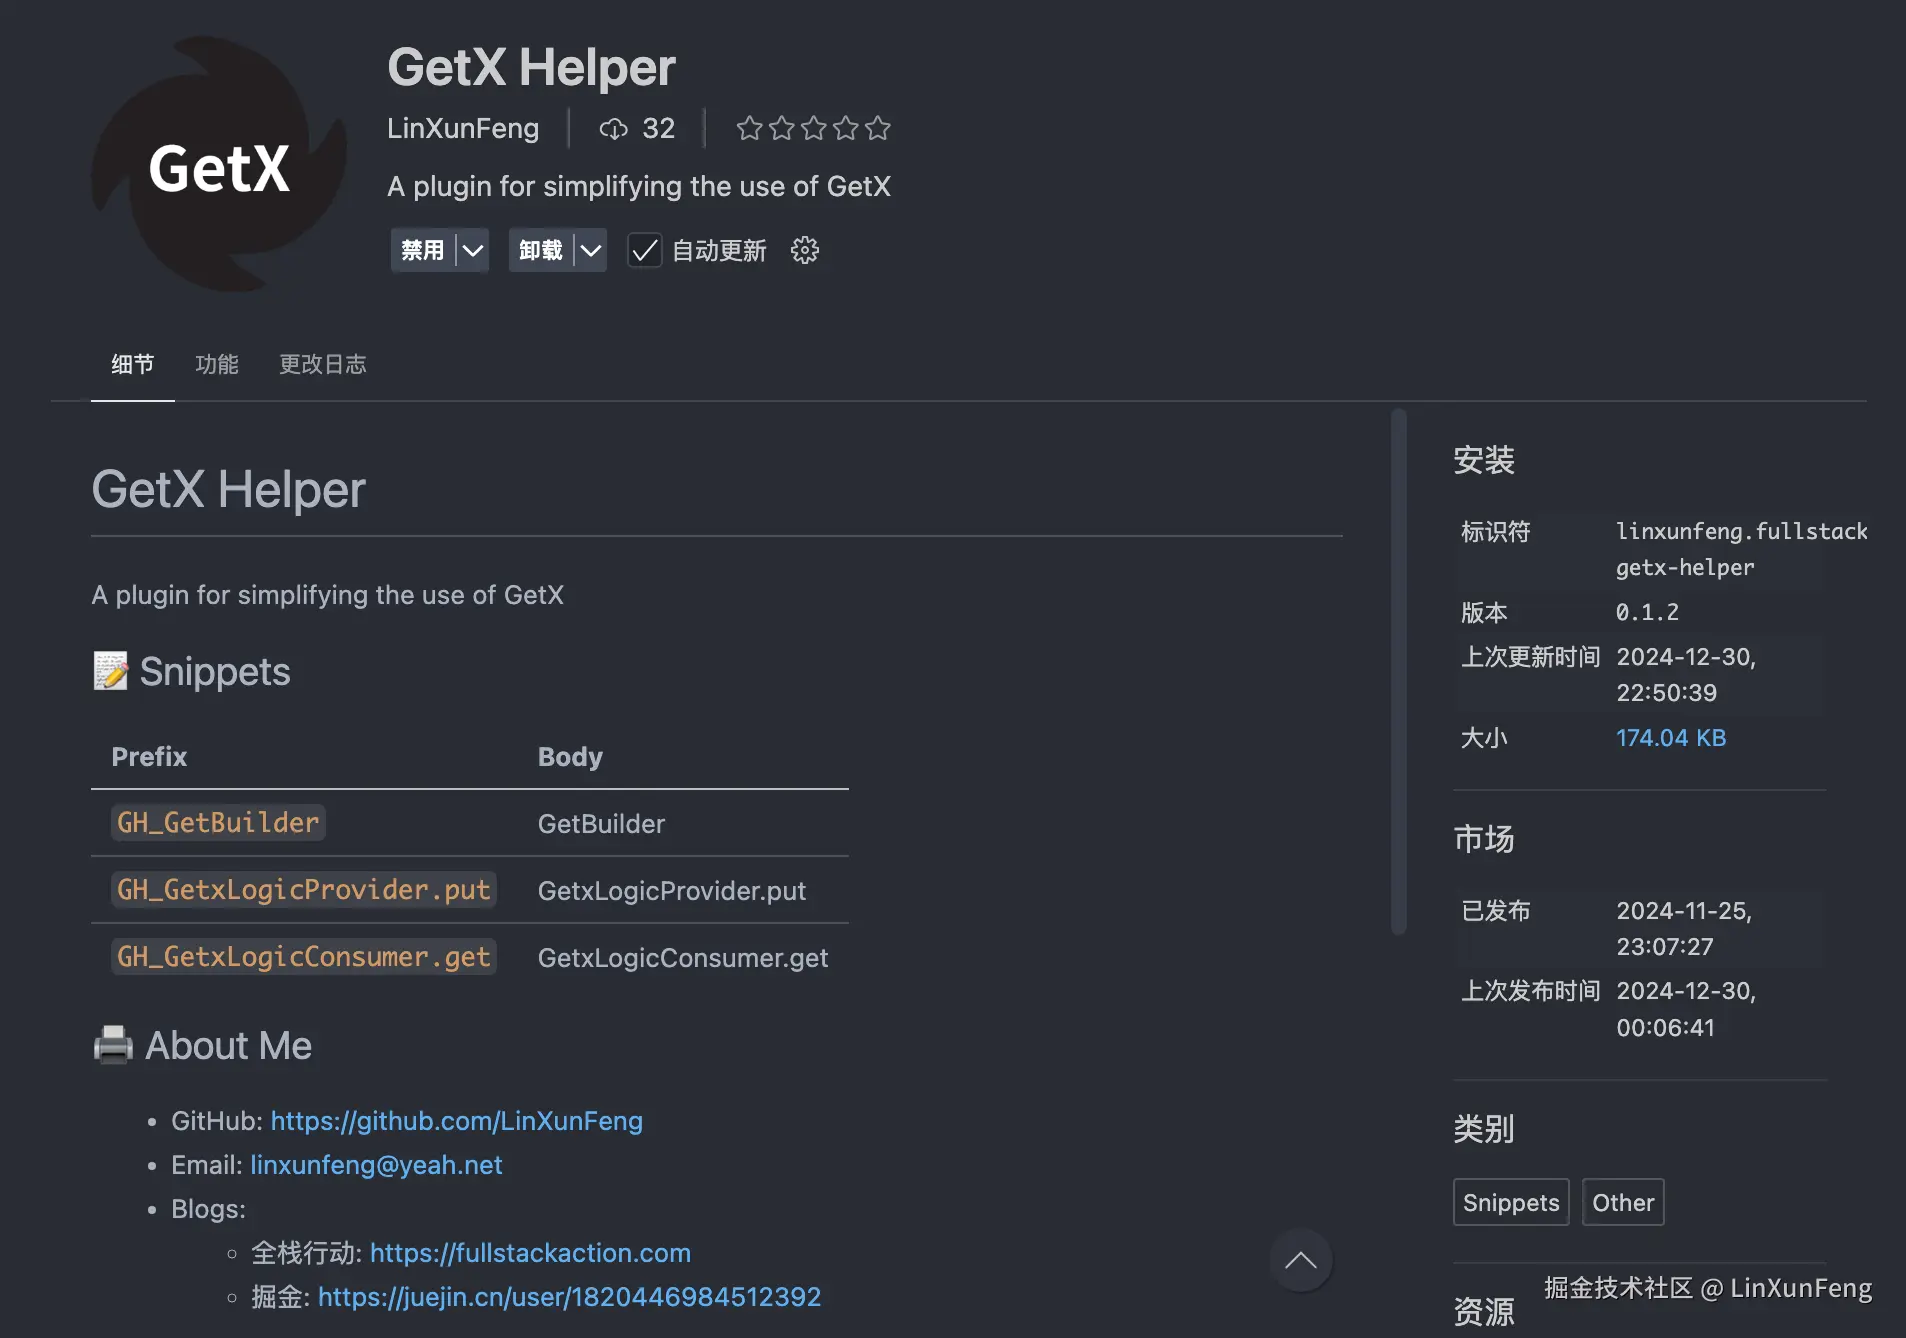Click the Prefix column header
Image resolution: width=1906 pixels, height=1338 pixels.
tap(149, 757)
